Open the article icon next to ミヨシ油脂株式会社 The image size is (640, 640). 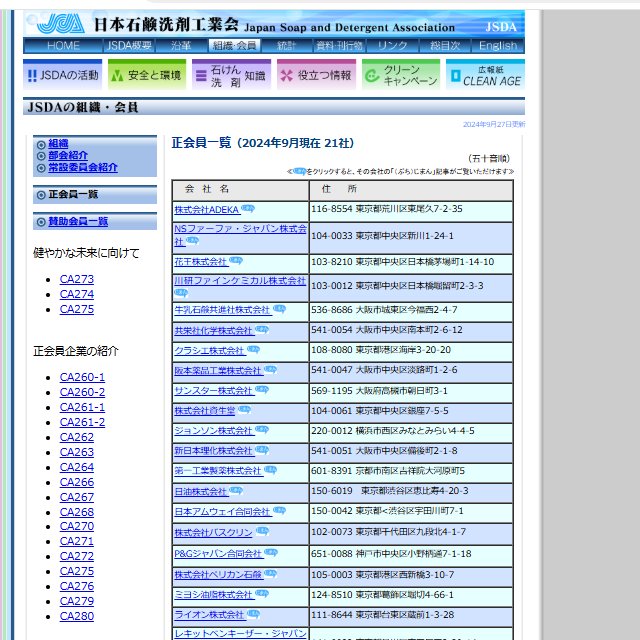[x=262, y=593]
